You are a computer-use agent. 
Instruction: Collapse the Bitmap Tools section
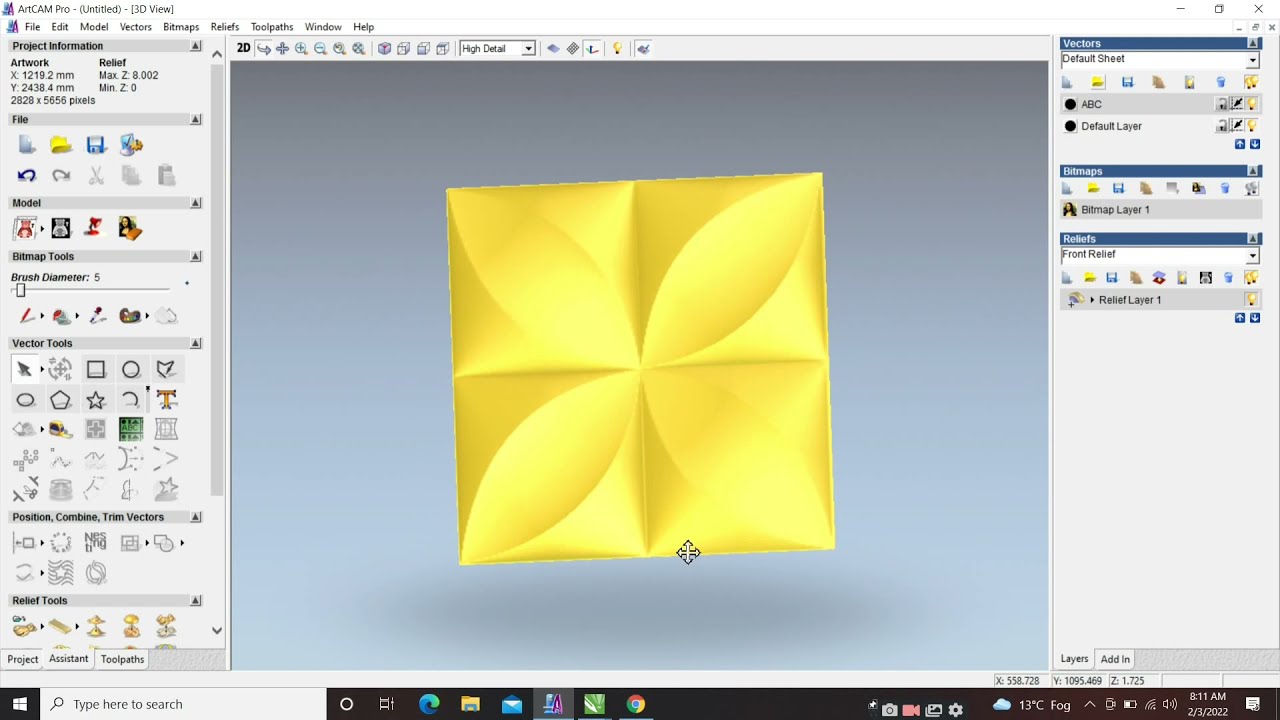[x=195, y=256]
